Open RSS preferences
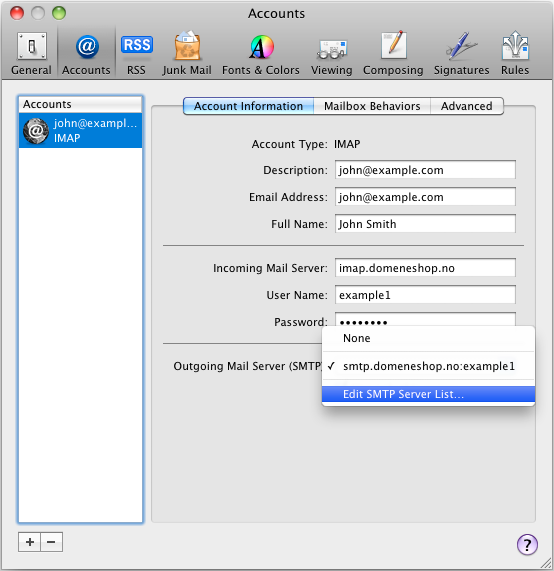This screenshot has height=571, width=554. click(137, 54)
